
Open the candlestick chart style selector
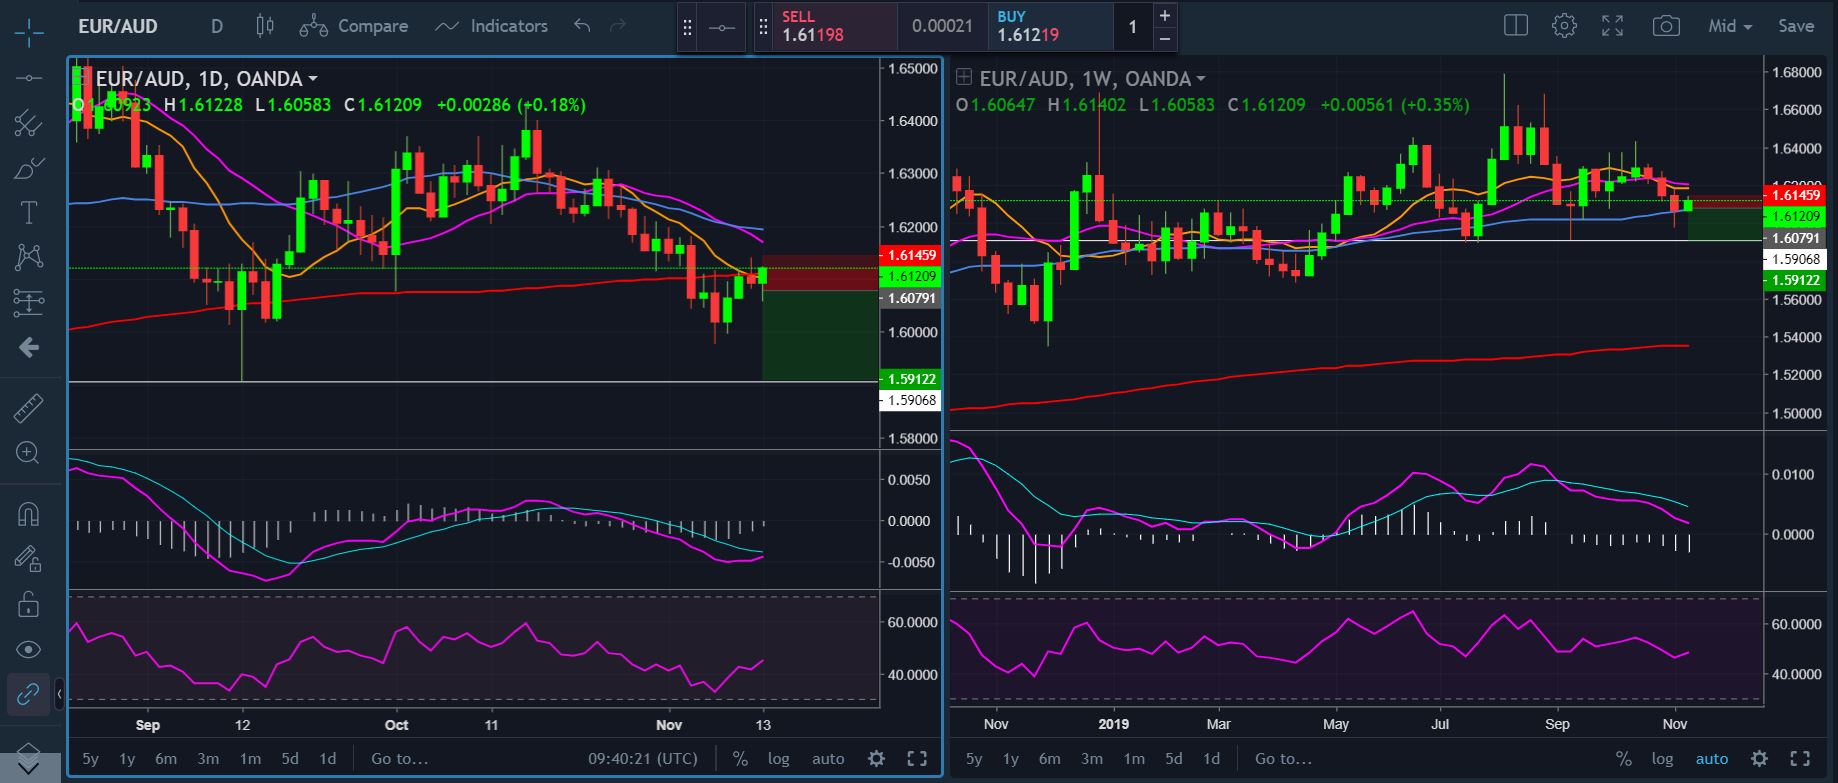click(265, 26)
